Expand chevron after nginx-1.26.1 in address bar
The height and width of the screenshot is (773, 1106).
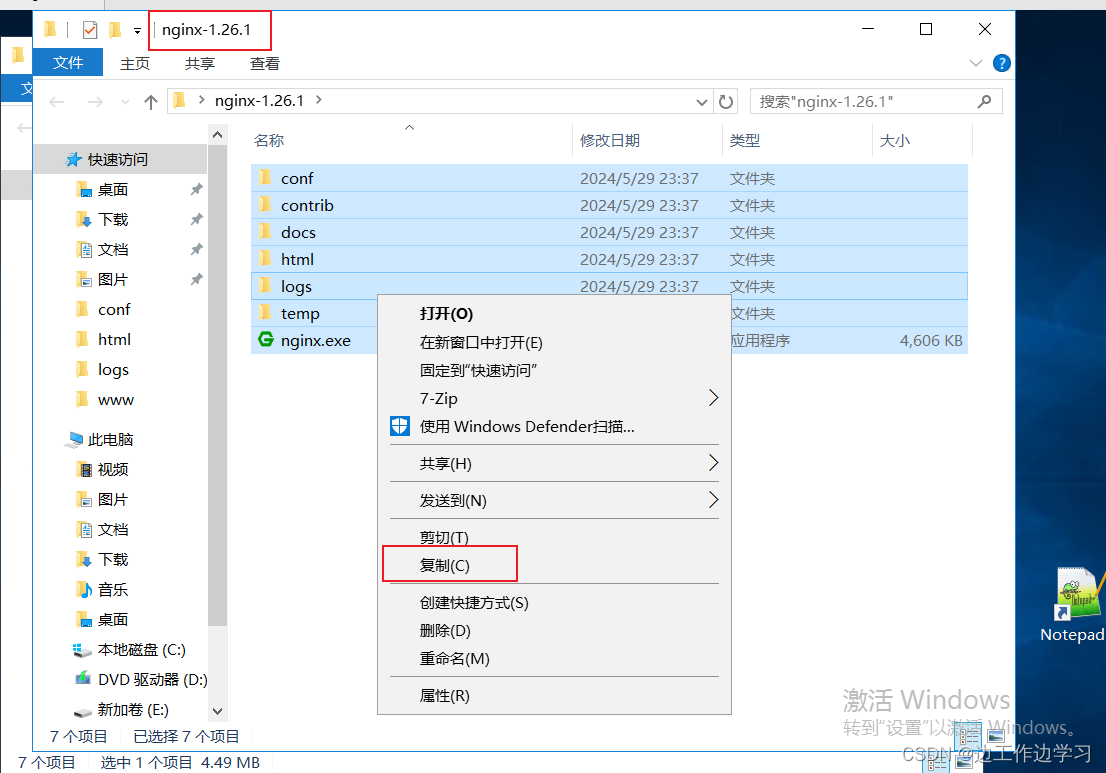pyautogui.click(x=319, y=100)
